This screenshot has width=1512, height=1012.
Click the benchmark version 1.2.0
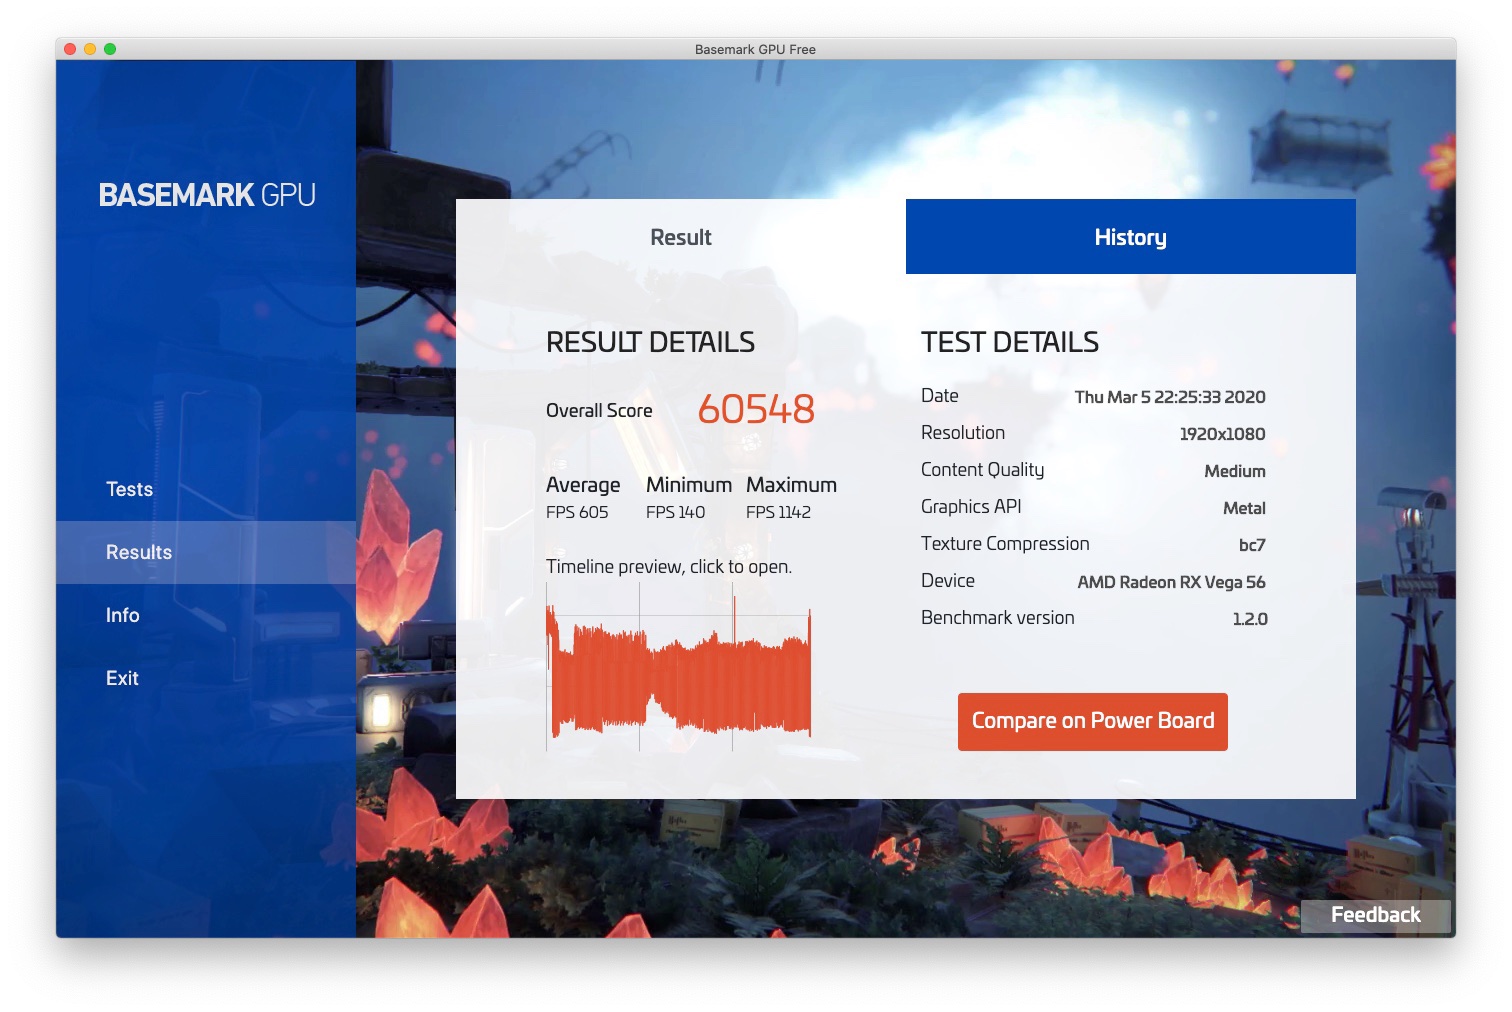[x=1250, y=619]
